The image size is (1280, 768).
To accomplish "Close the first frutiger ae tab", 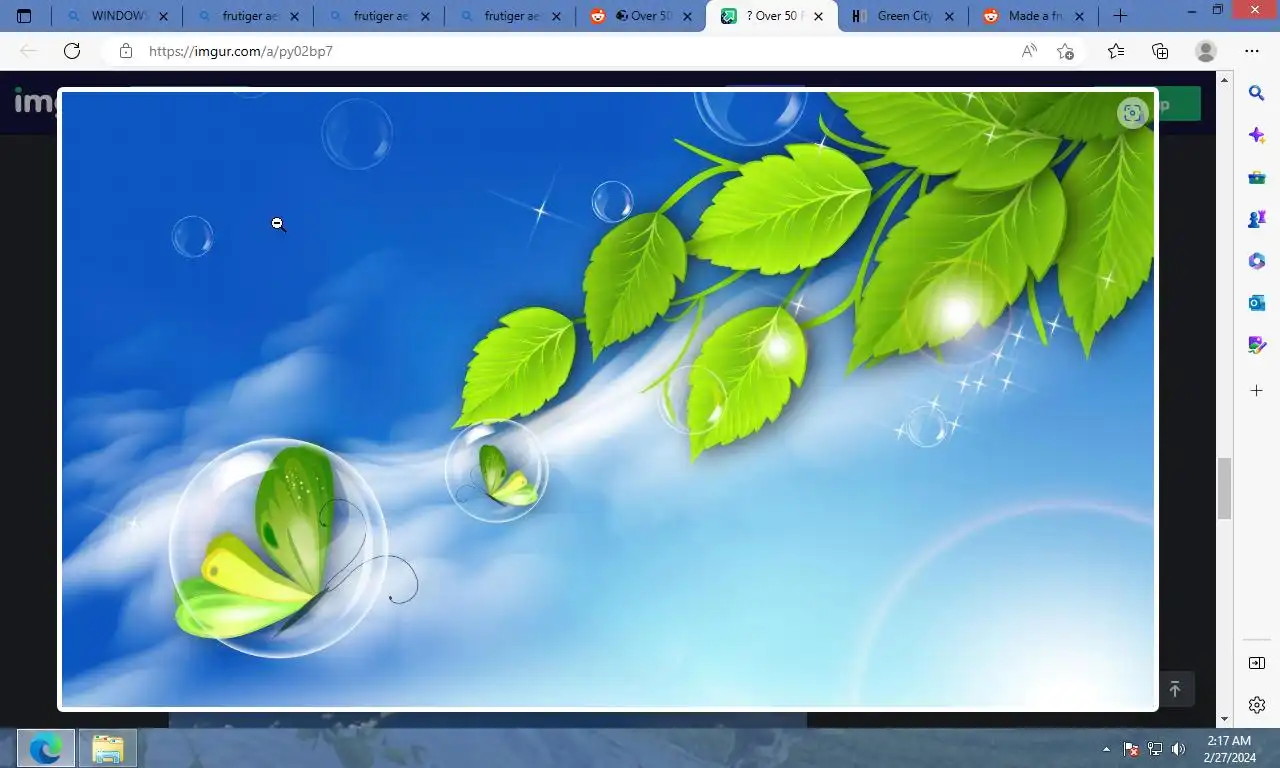I will [295, 16].
